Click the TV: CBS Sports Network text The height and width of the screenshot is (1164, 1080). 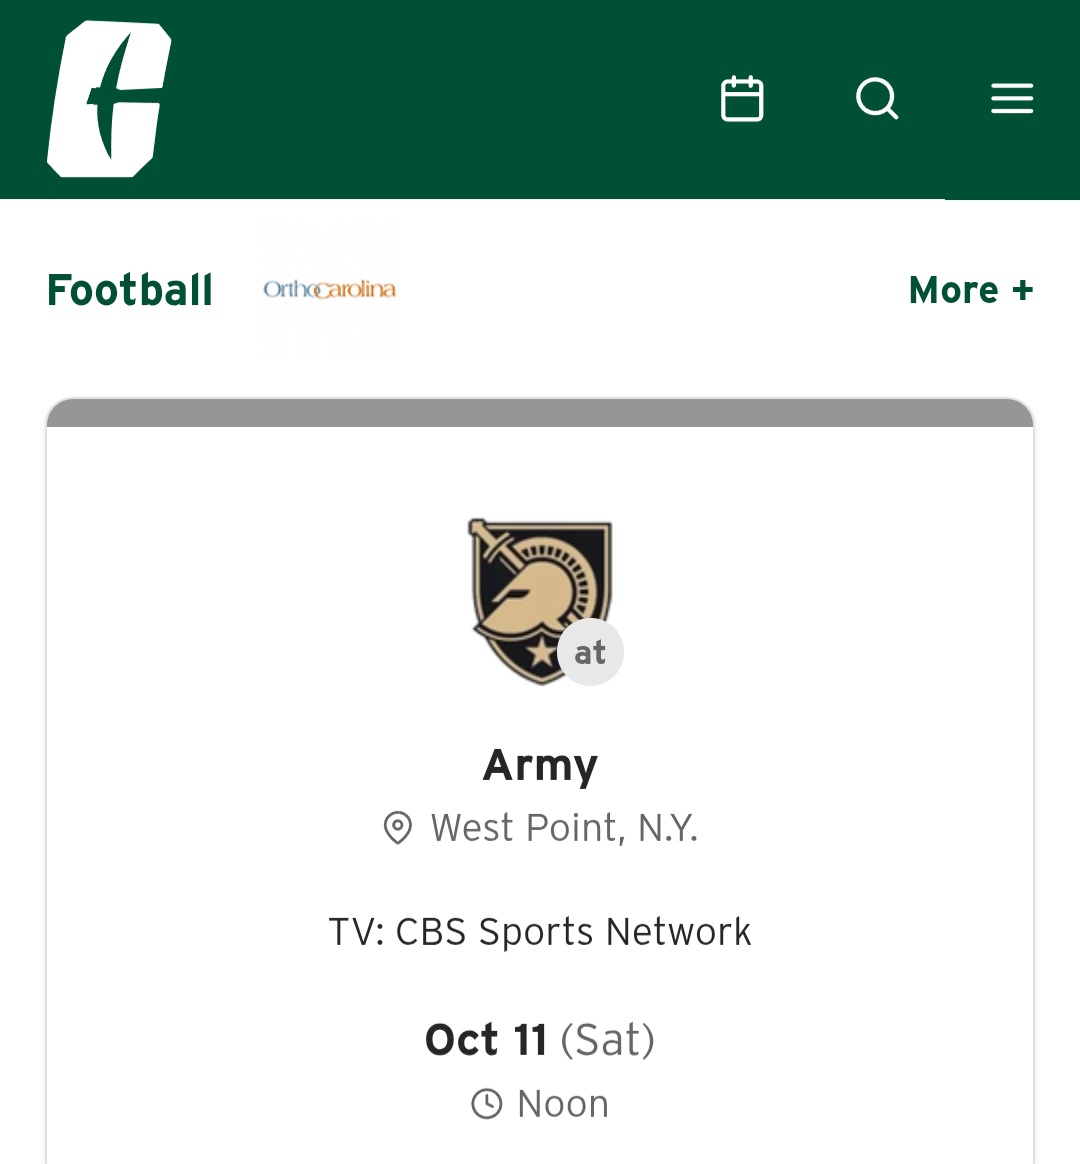coord(540,932)
